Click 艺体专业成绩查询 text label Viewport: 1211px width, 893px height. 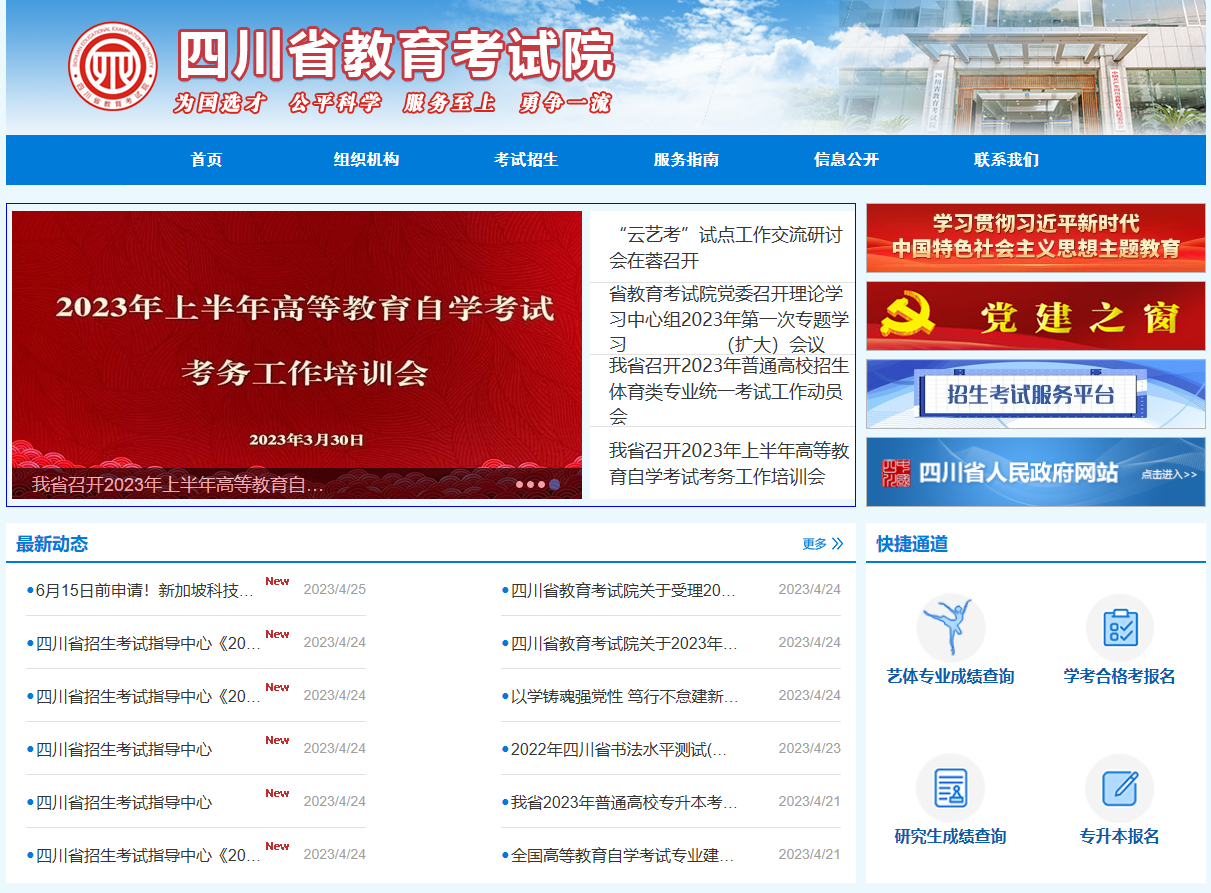click(950, 676)
